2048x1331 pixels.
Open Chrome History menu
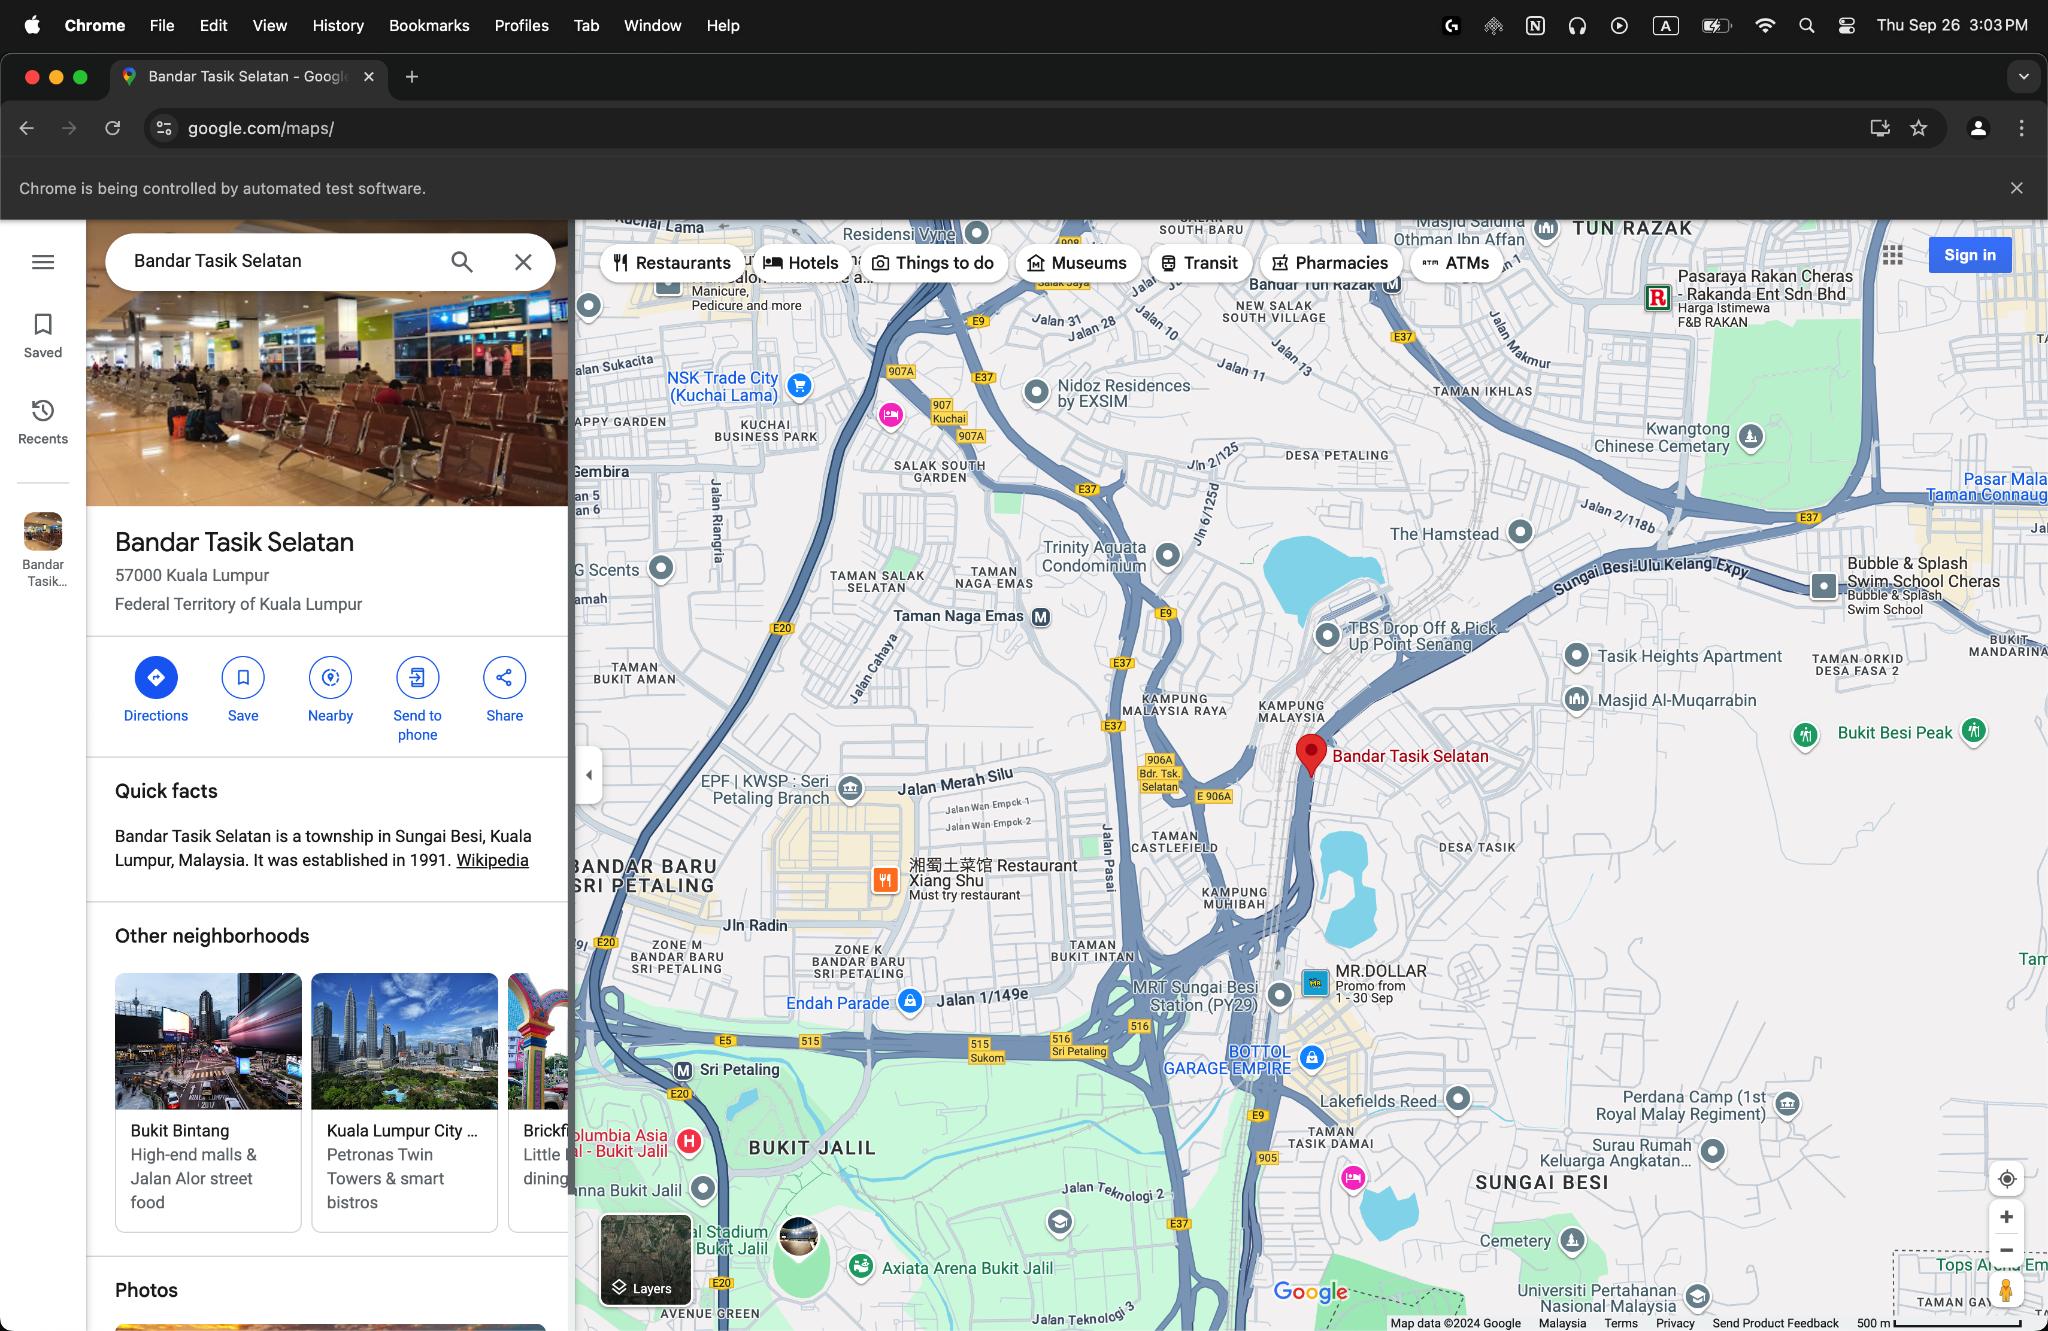[338, 26]
